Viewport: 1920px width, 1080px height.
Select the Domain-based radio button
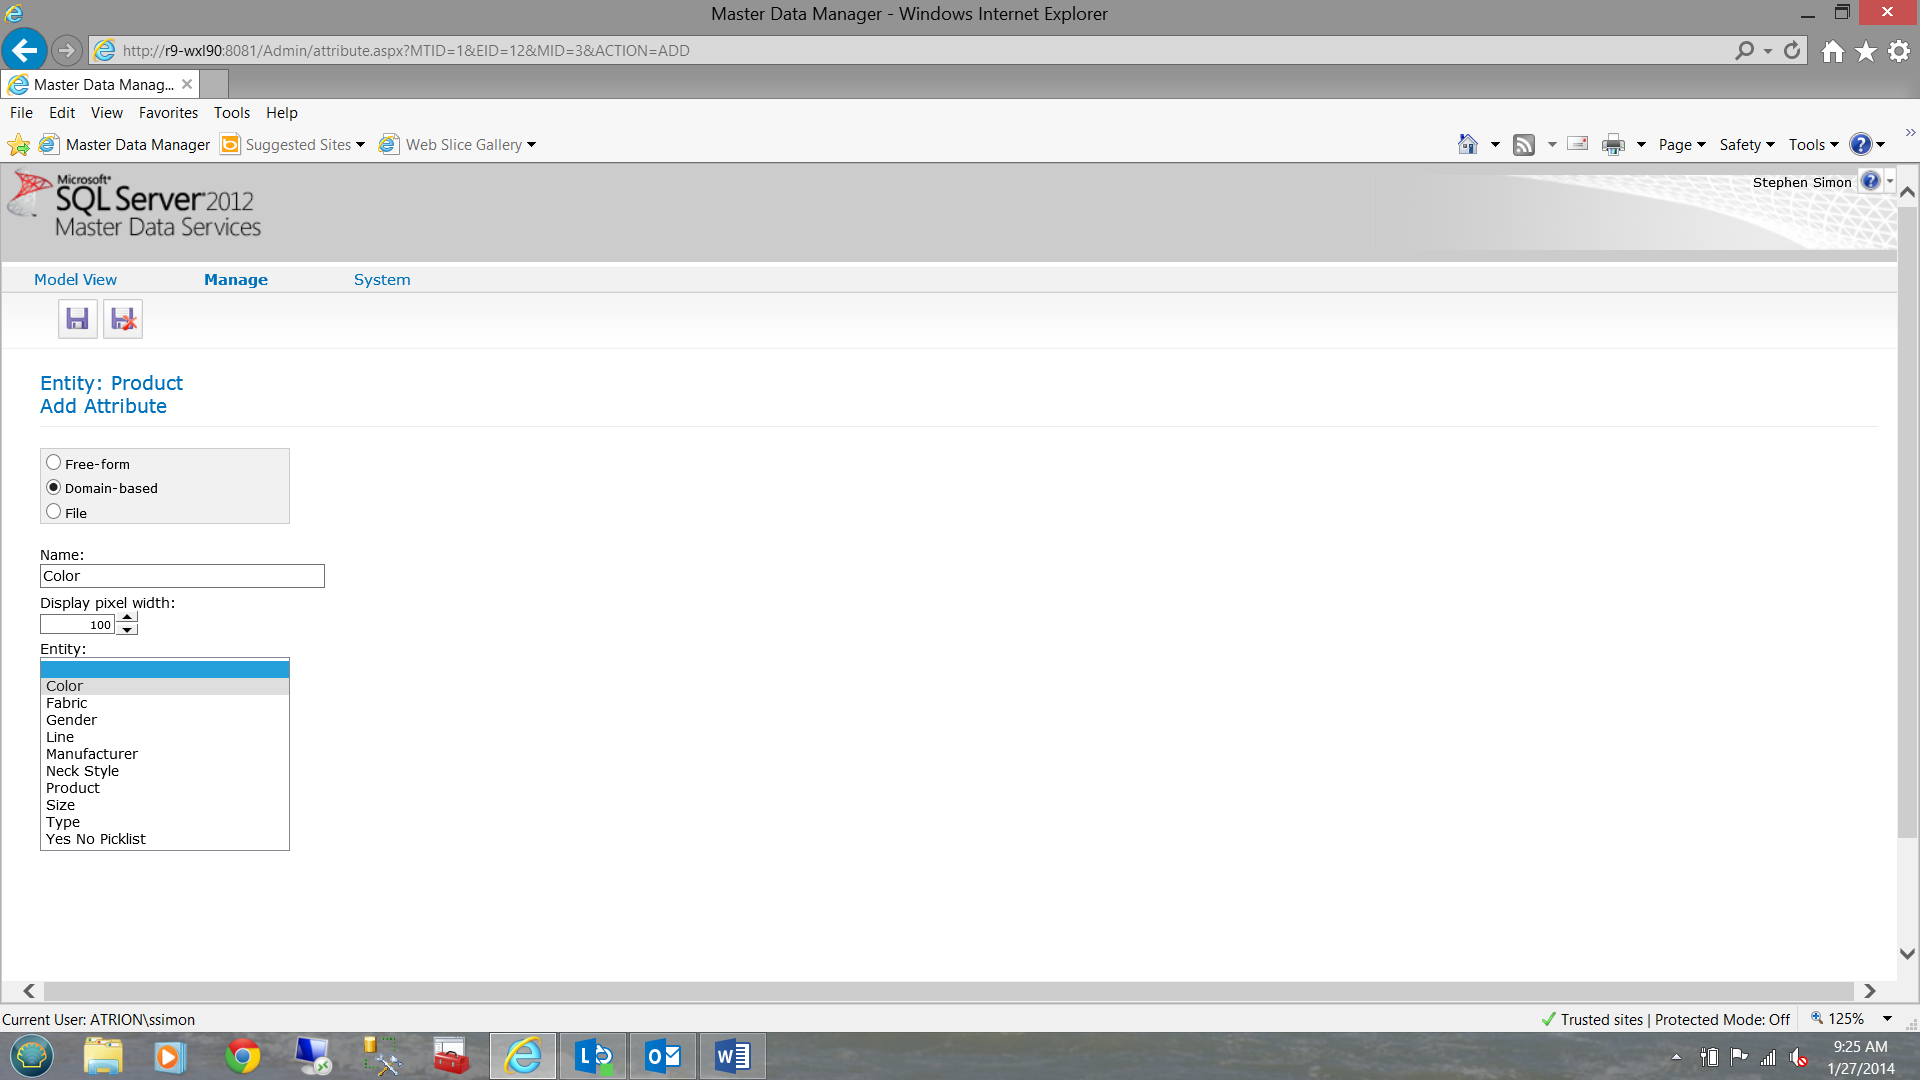[54, 487]
